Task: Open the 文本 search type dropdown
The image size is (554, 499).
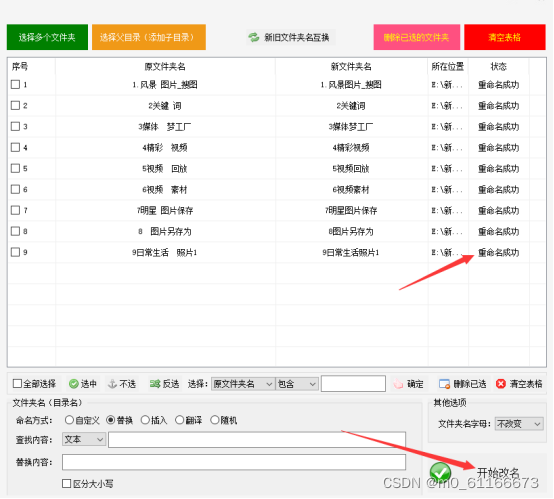Action: tap(84, 440)
